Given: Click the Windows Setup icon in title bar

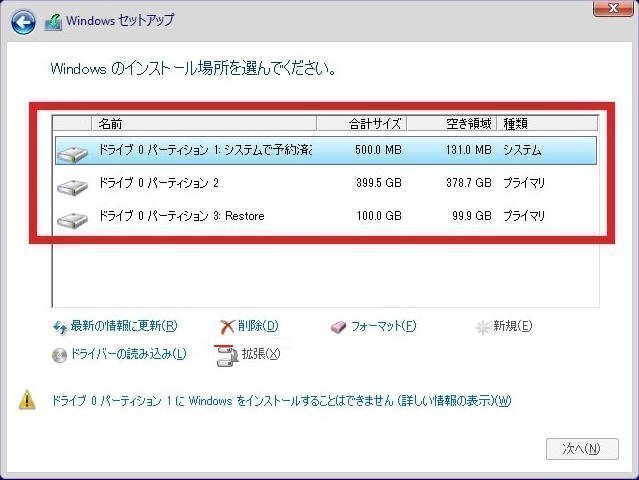Looking at the screenshot, I should point(53,22).
